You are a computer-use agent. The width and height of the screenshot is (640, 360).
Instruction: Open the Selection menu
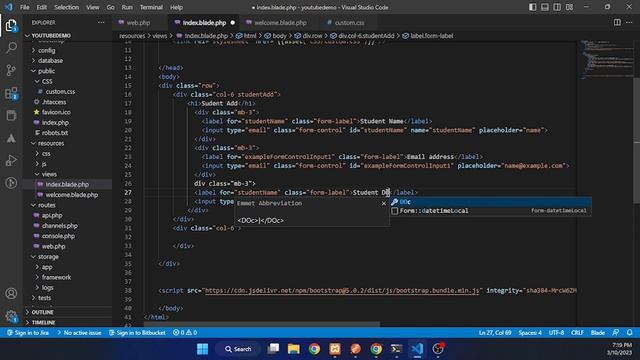66,7
